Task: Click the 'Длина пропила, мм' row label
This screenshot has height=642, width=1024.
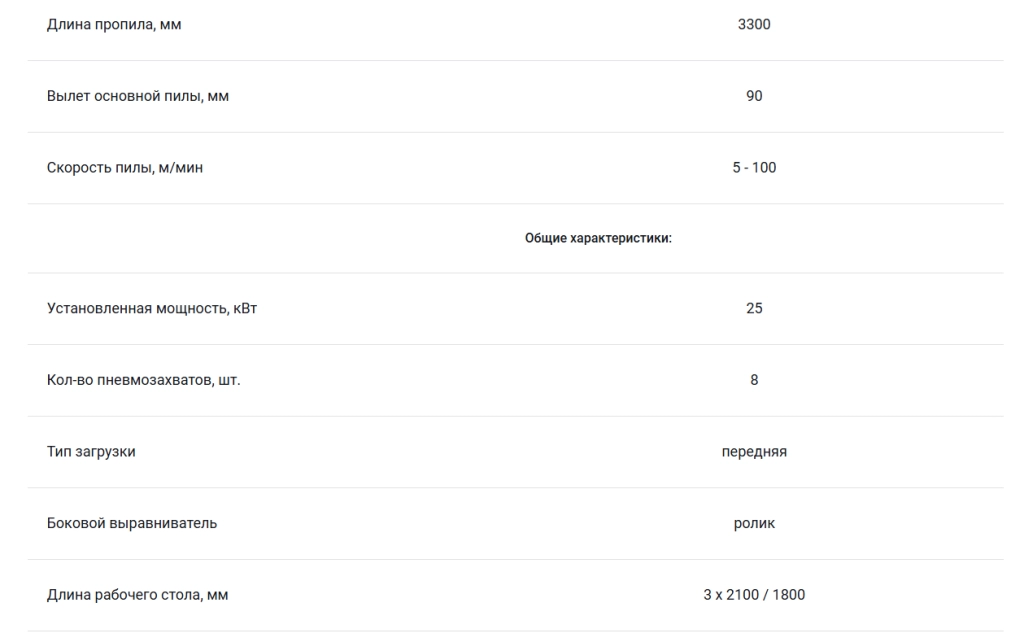Action: pos(114,25)
